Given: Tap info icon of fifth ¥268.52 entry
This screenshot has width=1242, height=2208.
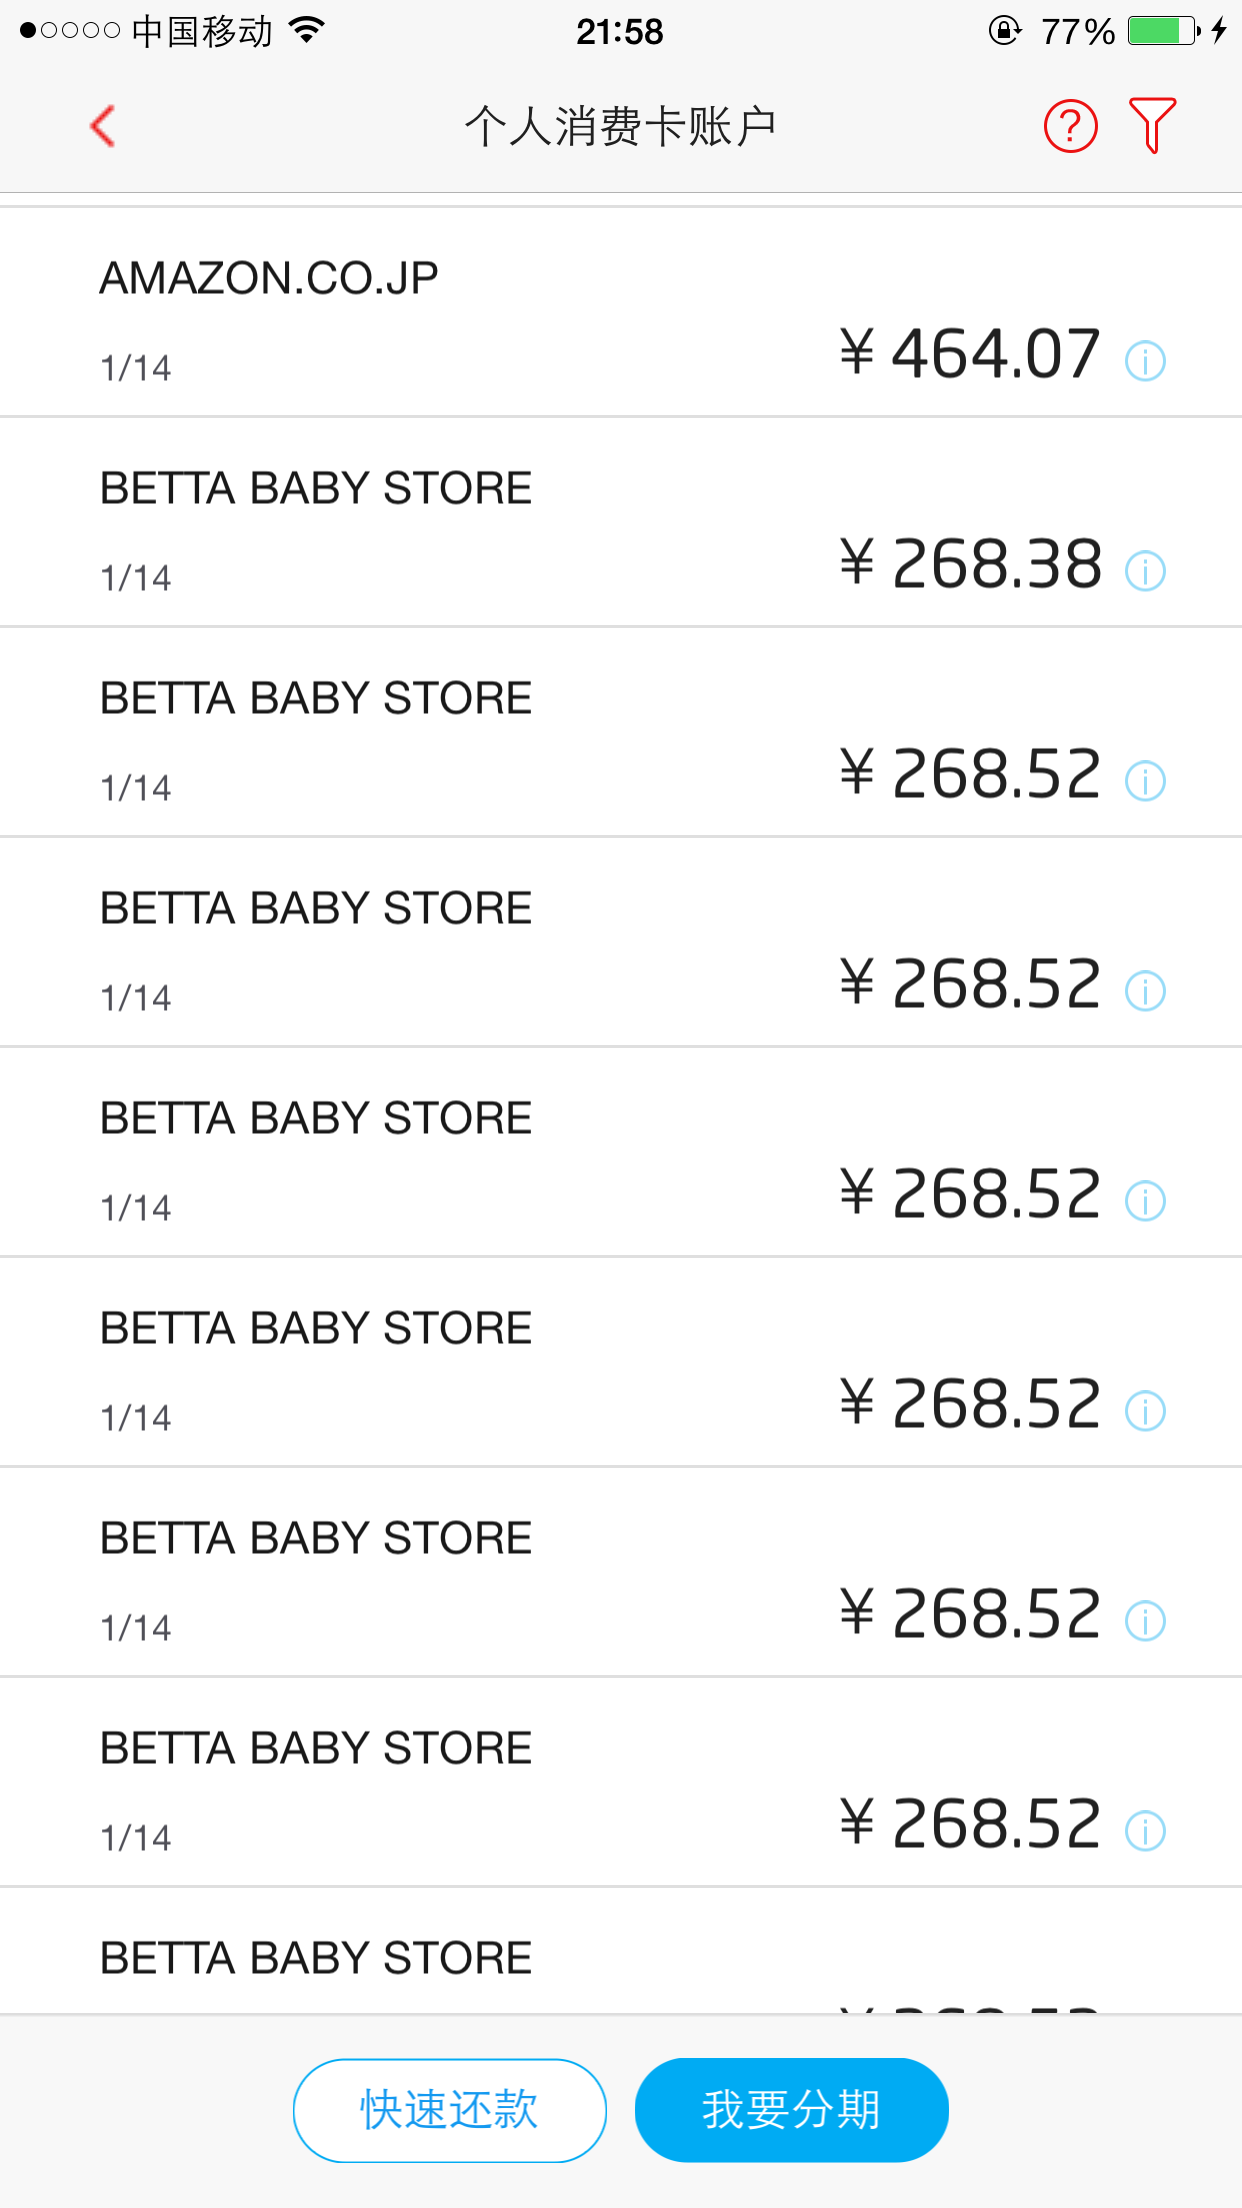Looking at the screenshot, I should point(1145,1621).
